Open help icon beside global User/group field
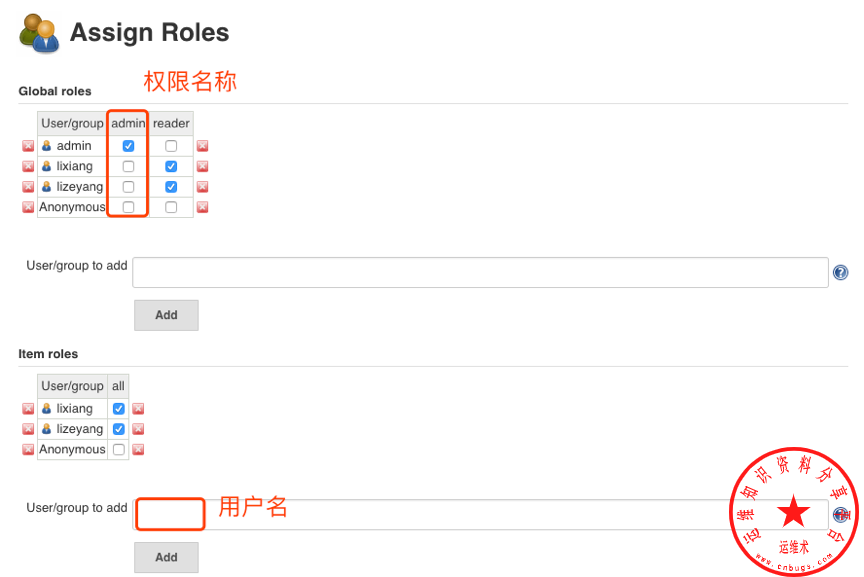The width and height of the screenshot is (864, 577). pyautogui.click(x=840, y=272)
